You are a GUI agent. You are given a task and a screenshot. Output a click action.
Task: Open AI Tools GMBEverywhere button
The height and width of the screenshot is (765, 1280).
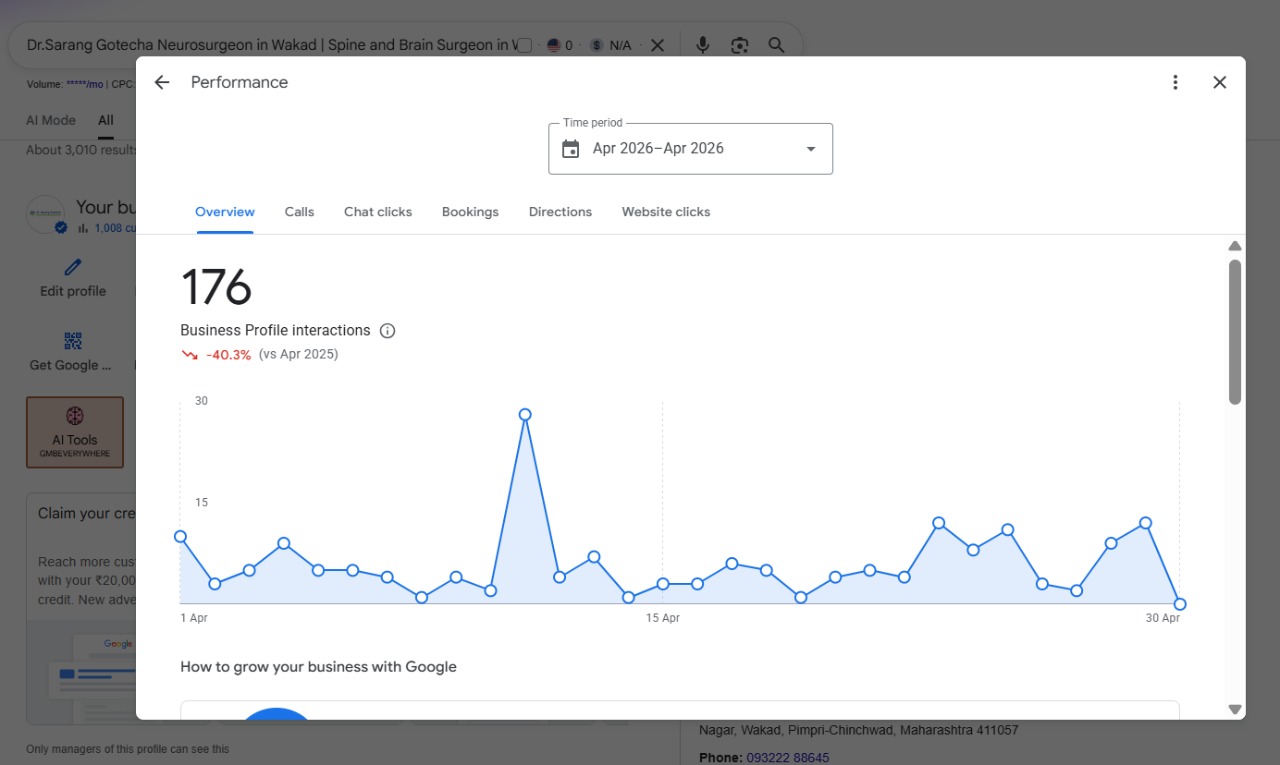(x=75, y=432)
